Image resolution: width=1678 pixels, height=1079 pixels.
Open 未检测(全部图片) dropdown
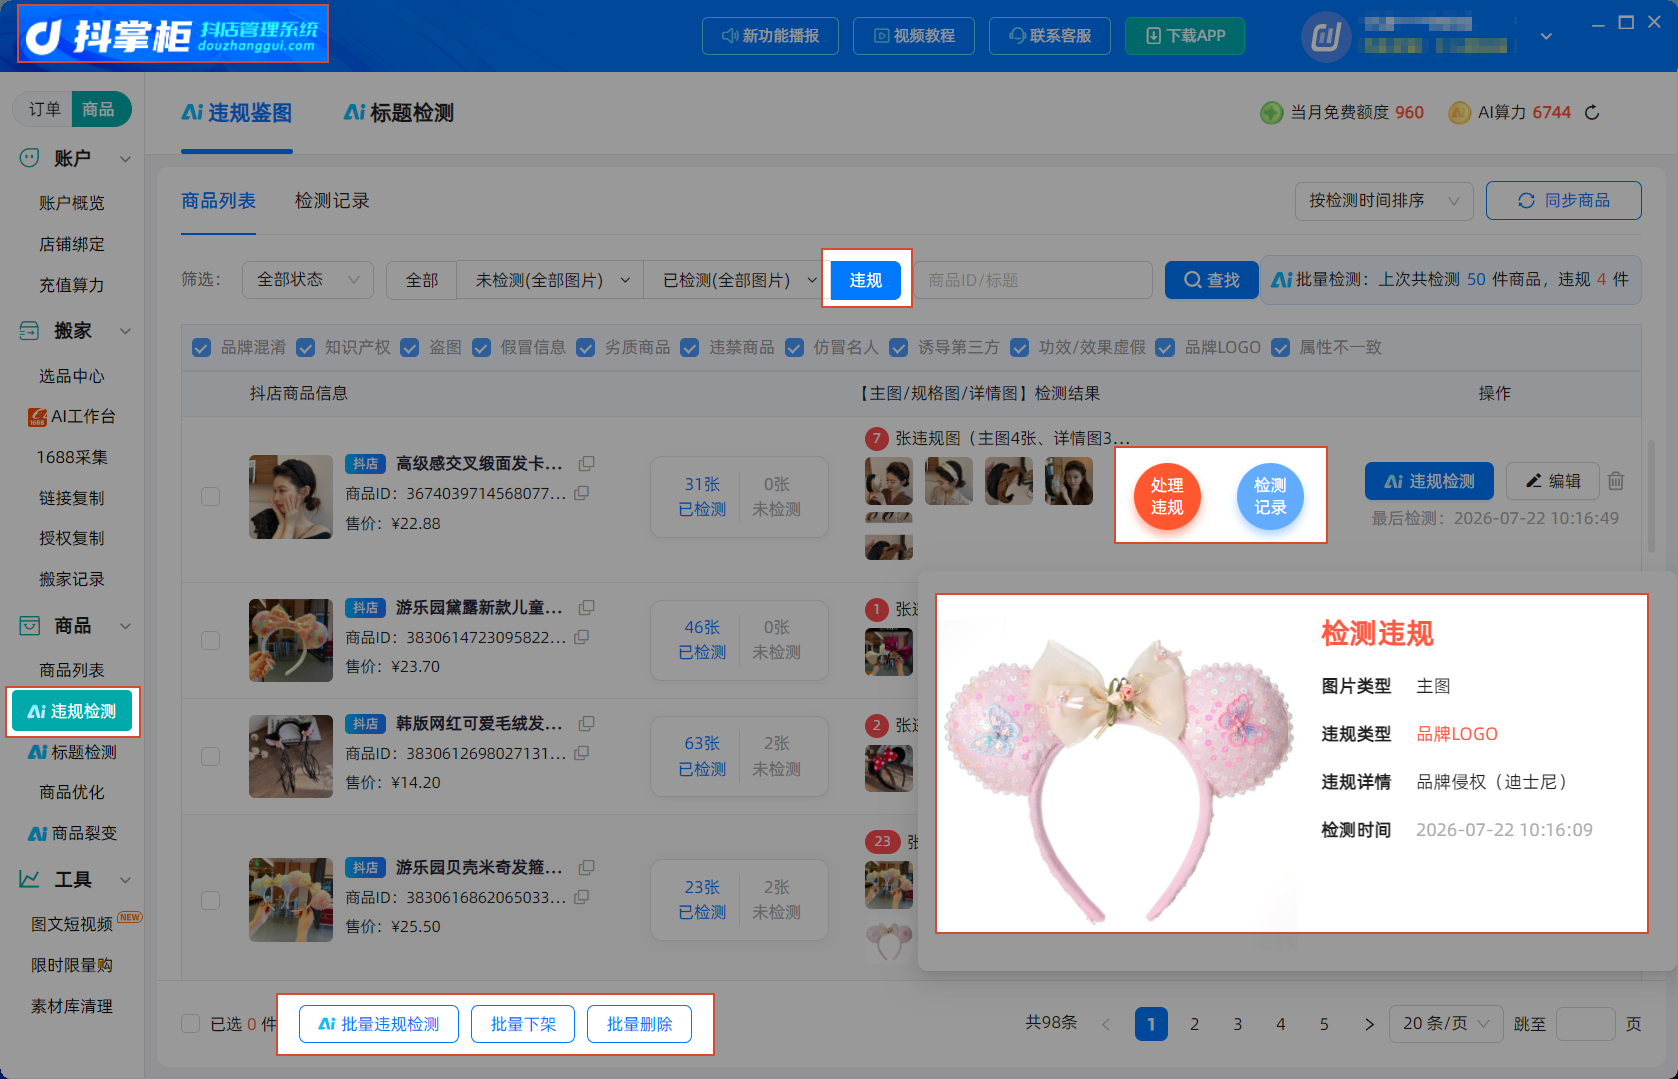pyautogui.click(x=550, y=280)
